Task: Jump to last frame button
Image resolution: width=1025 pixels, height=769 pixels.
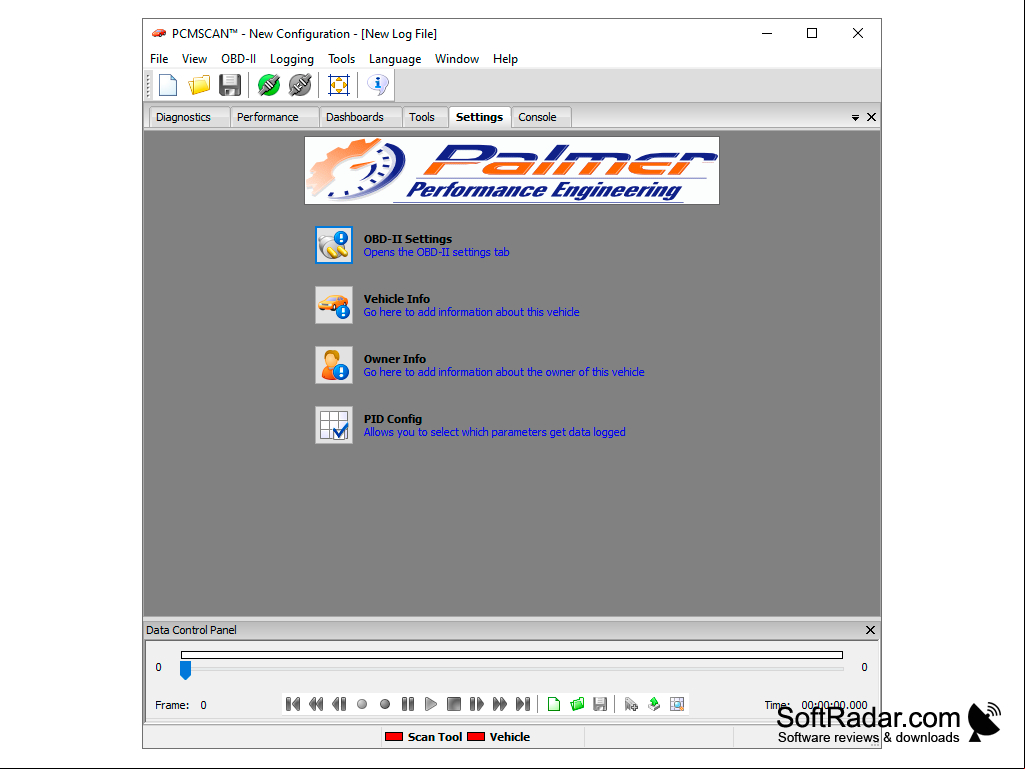Action: pos(523,704)
